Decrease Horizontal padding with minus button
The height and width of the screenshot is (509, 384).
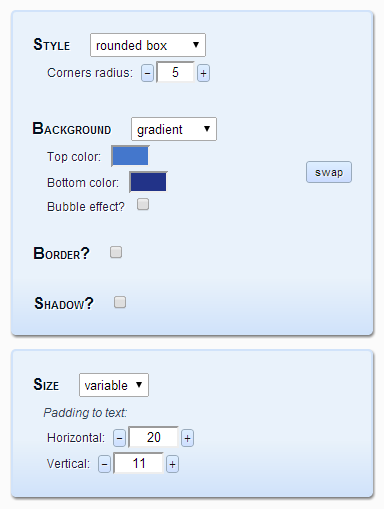[119, 438]
